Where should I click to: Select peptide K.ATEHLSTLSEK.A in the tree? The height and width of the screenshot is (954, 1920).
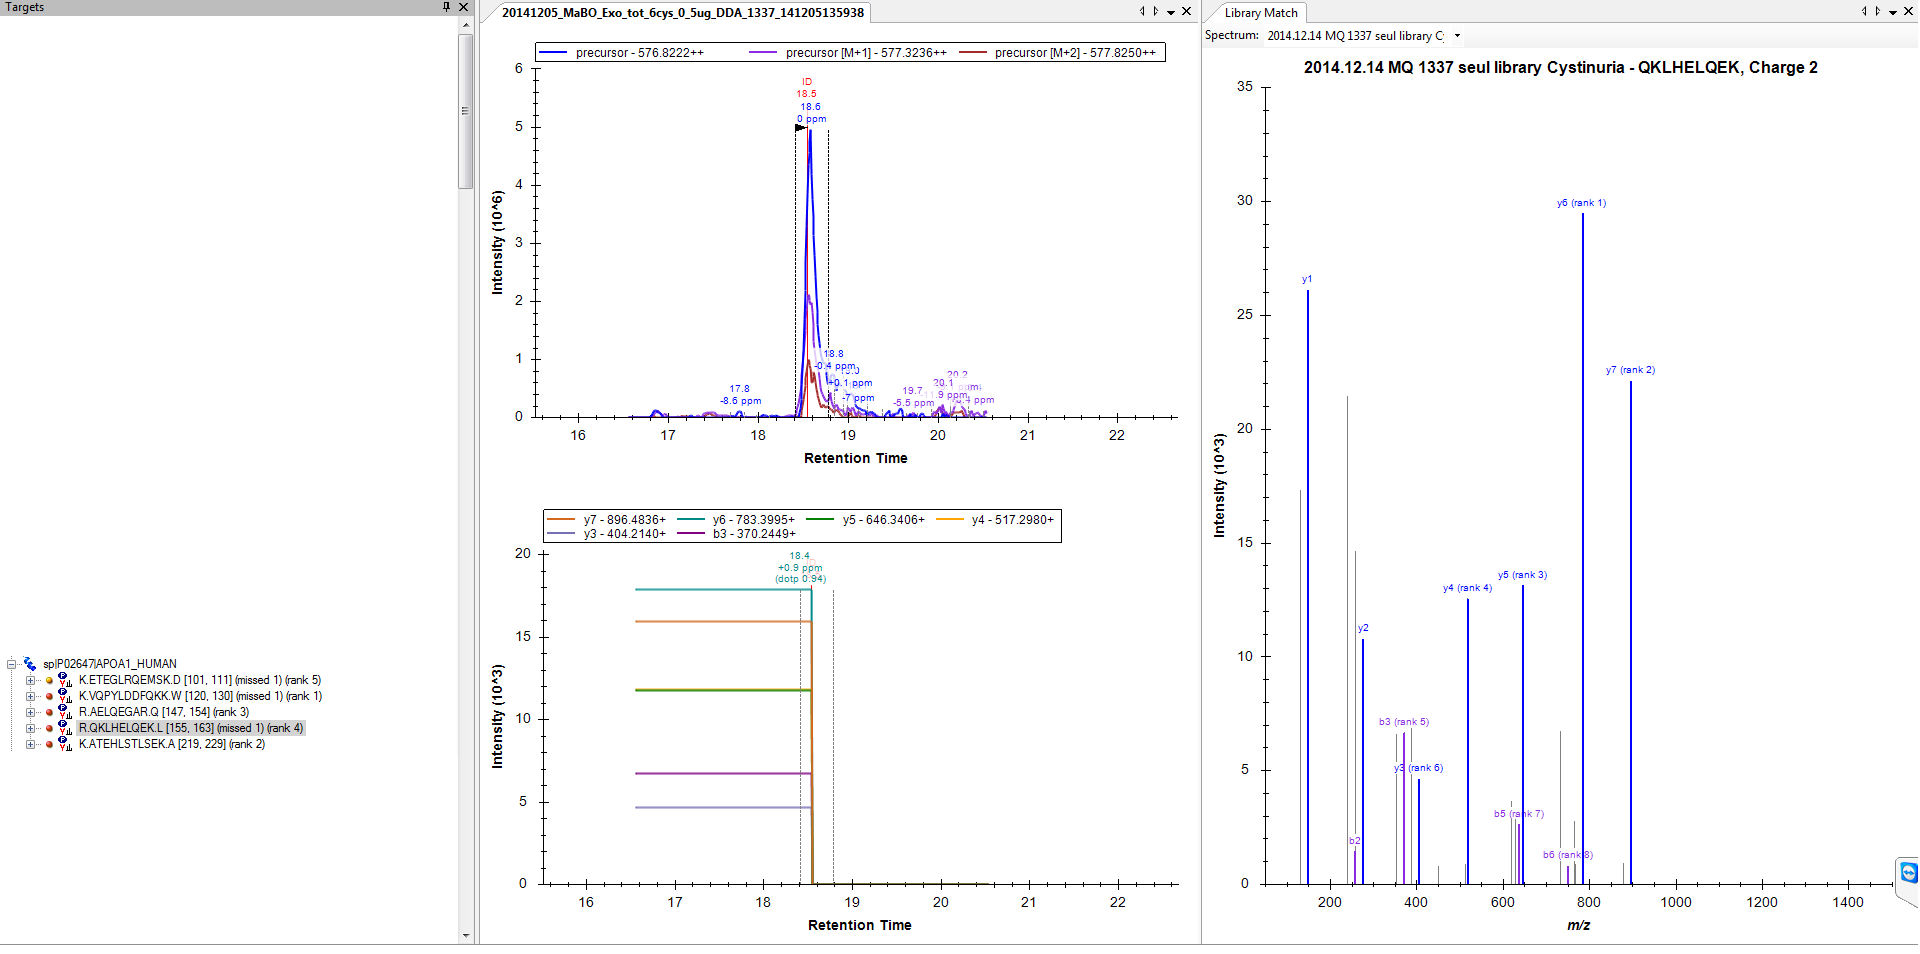point(171,744)
